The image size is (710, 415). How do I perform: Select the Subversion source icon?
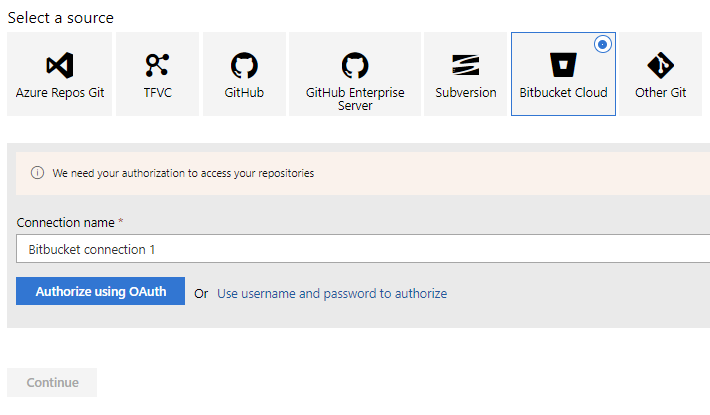pos(466,66)
